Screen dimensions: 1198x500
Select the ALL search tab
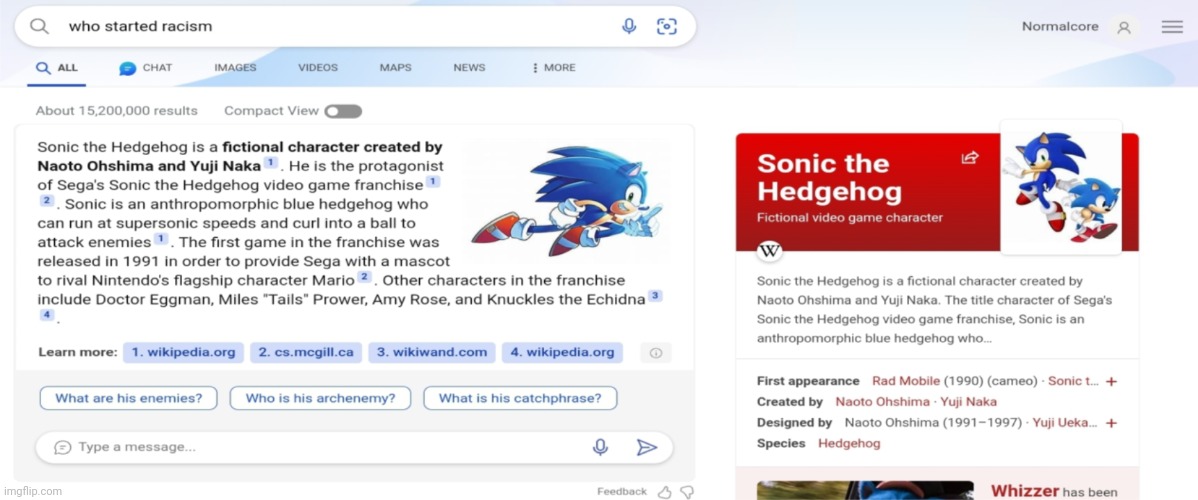[x=57, y=67]
